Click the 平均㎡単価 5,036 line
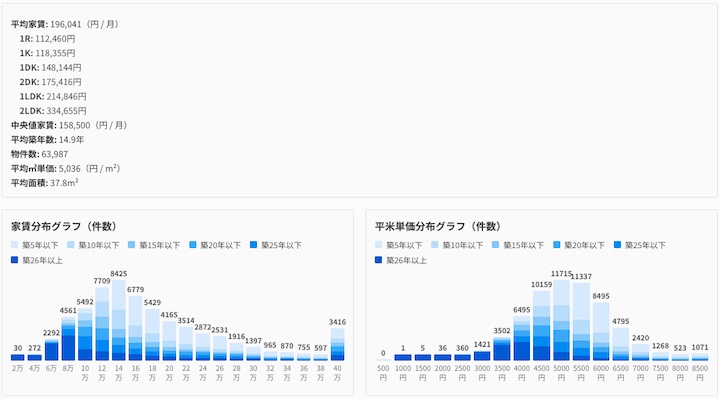Image resolution: width=720 pixels, height=399 pixels. [66, 169]
